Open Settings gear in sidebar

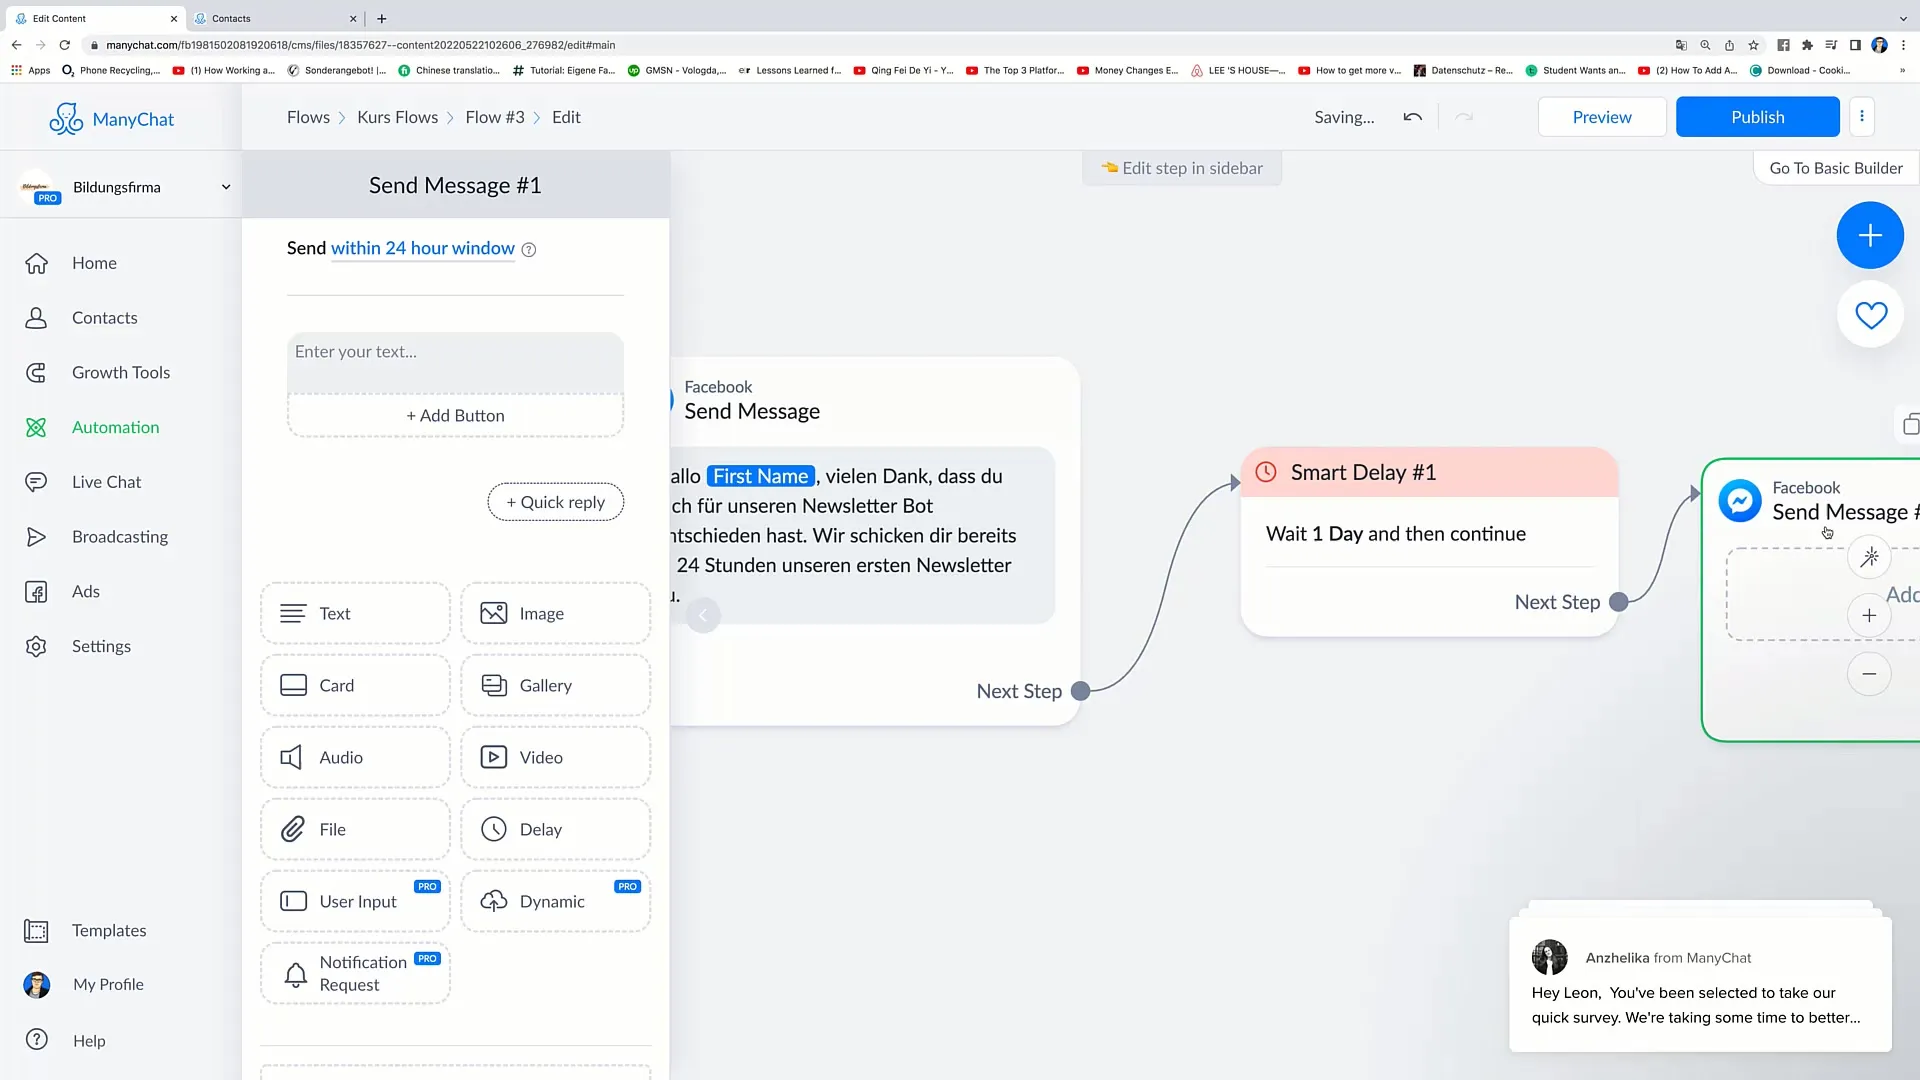[x=36, y=647]
